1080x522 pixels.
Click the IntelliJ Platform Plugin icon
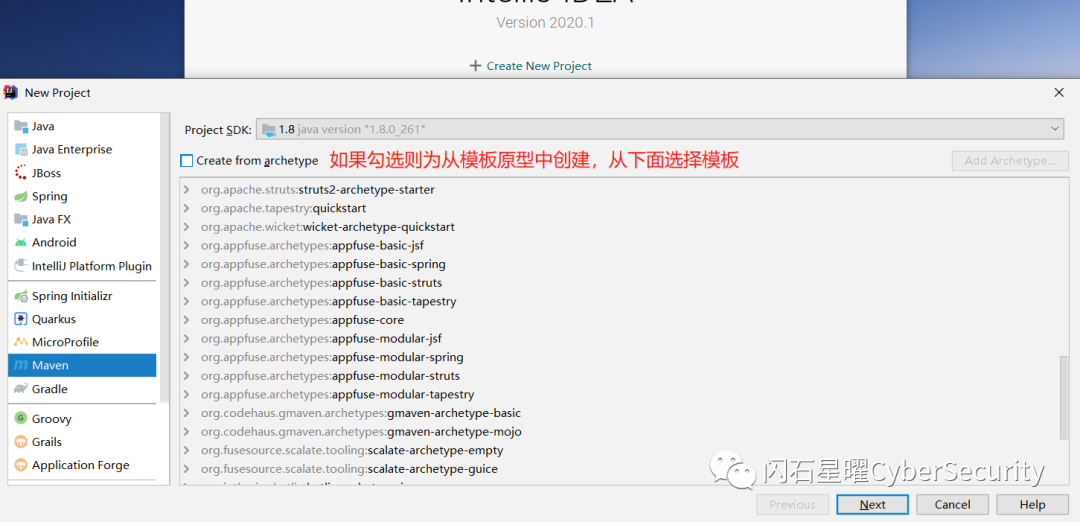21,266
